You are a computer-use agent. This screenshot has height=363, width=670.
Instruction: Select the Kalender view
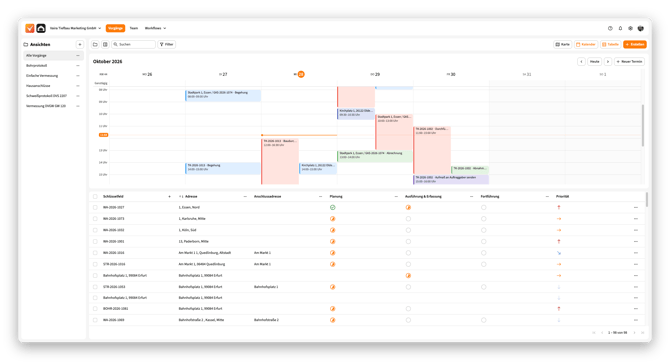586,44
